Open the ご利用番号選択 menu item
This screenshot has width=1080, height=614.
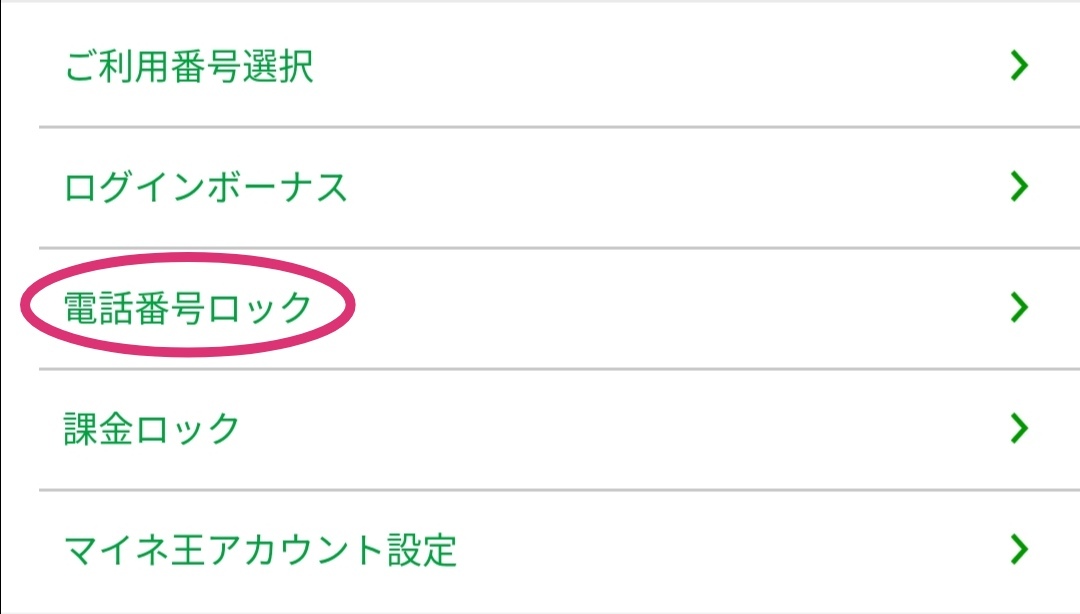(x=540, y=67)
